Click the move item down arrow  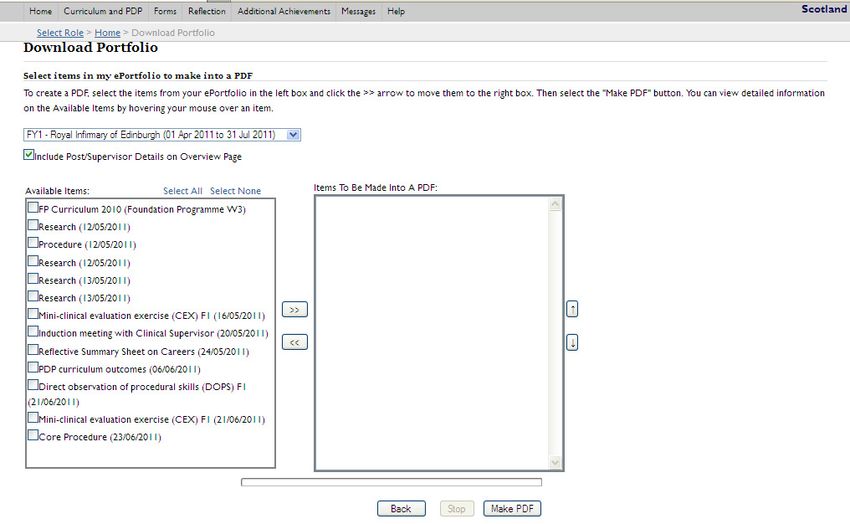[572, 342]
